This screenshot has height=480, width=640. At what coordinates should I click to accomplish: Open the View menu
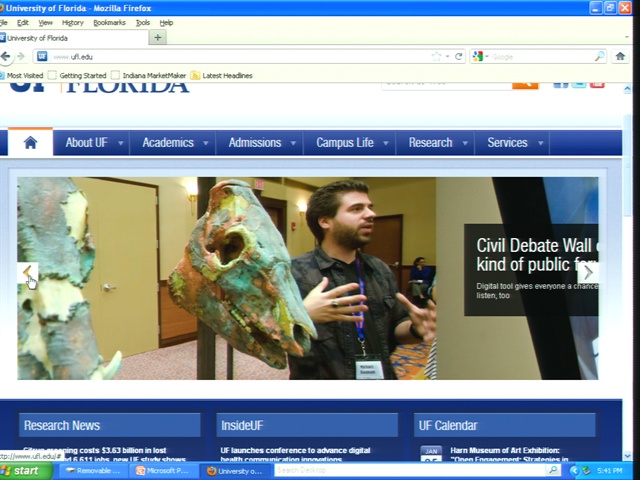[45, 23]
